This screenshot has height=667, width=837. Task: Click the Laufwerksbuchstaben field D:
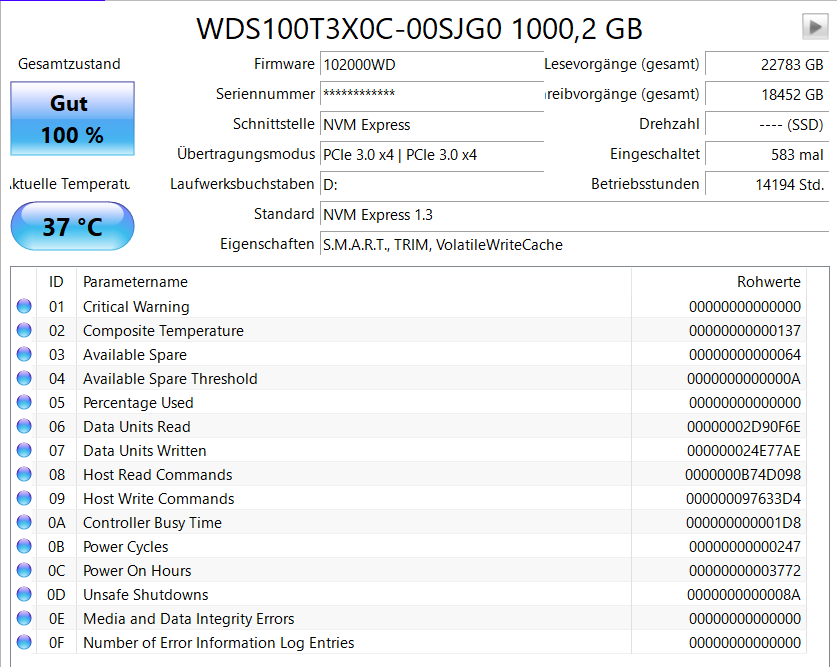[432, 185]
